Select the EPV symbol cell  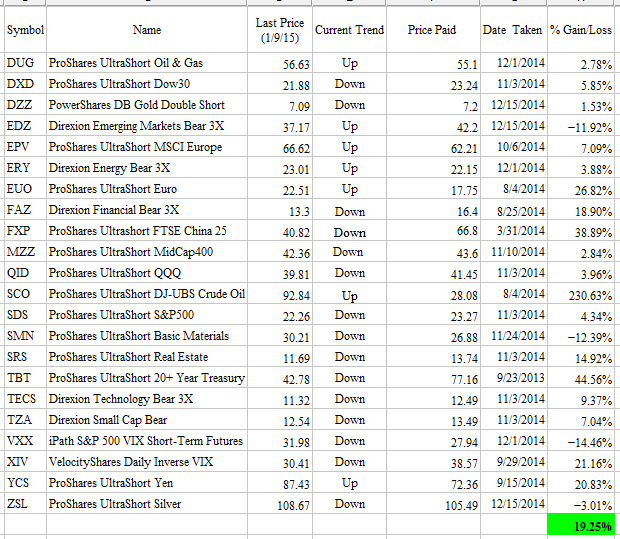tap(25, 146)
